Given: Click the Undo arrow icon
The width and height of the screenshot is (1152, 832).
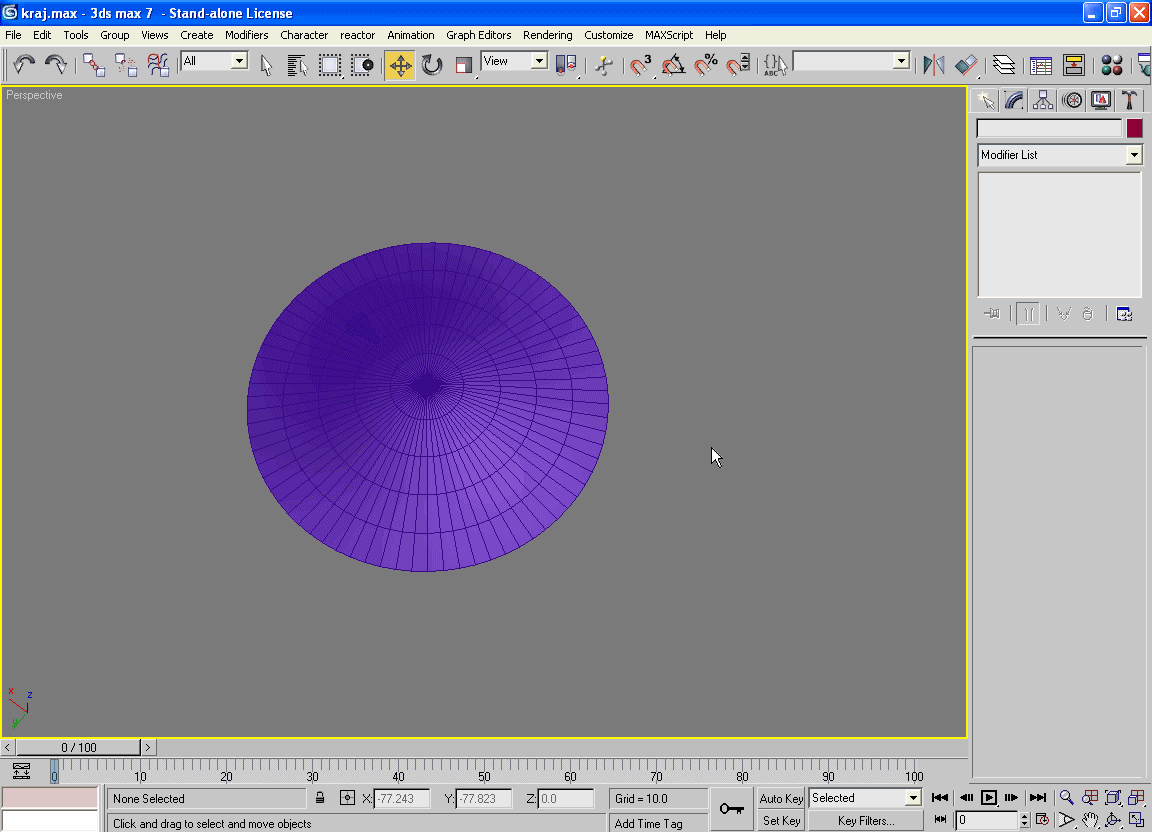Looking at the screenshot, I should (24, 66).
